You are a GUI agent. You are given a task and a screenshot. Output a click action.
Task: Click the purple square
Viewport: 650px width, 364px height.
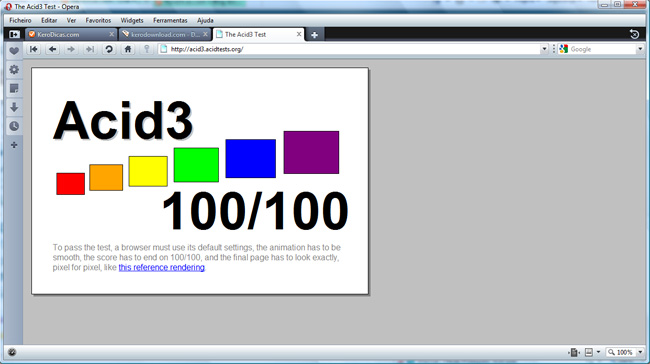click(311, 152)
